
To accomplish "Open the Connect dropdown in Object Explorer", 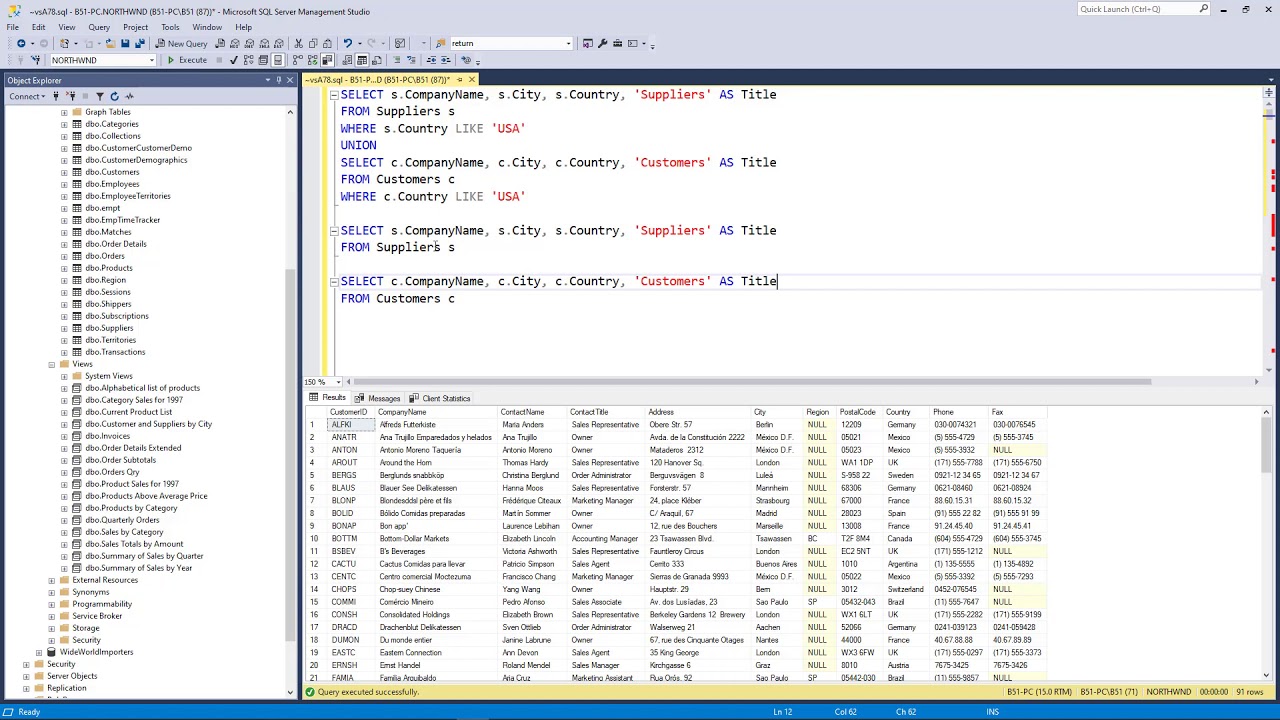I will pos(27,96).
